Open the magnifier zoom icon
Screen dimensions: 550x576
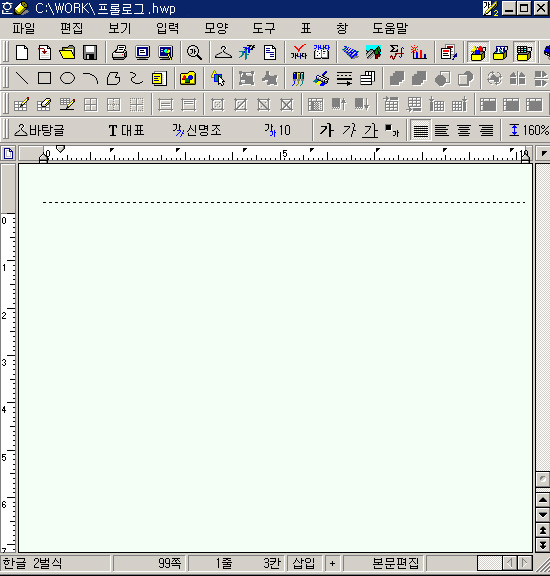click(194, 53)
